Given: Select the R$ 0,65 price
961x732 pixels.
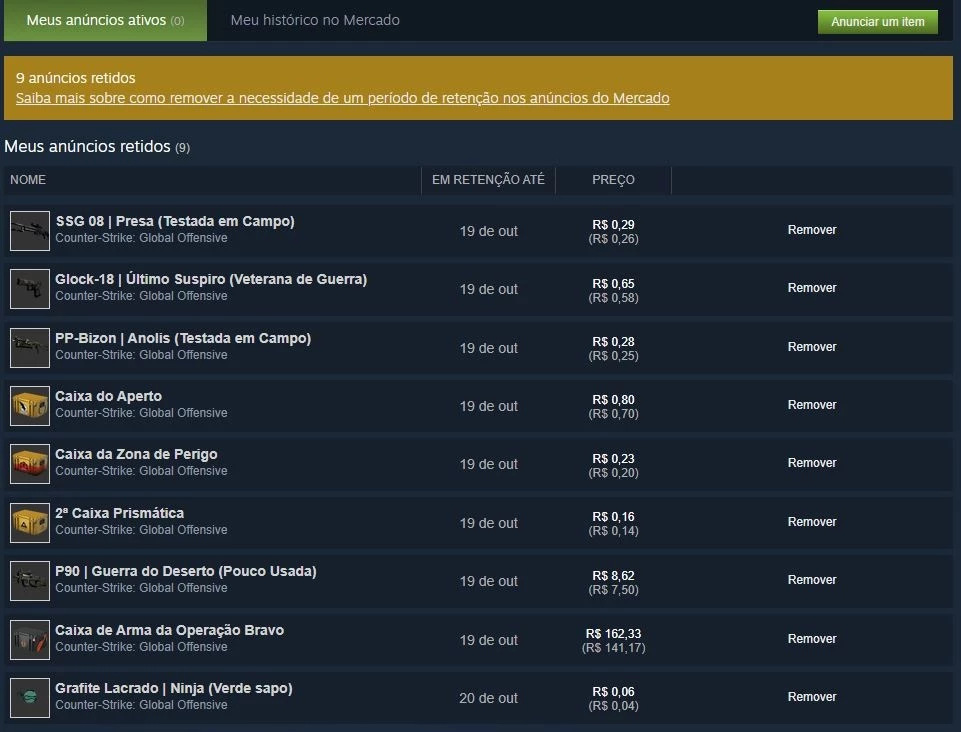Looking at the screenshot, I should click(x=613, y=284).
